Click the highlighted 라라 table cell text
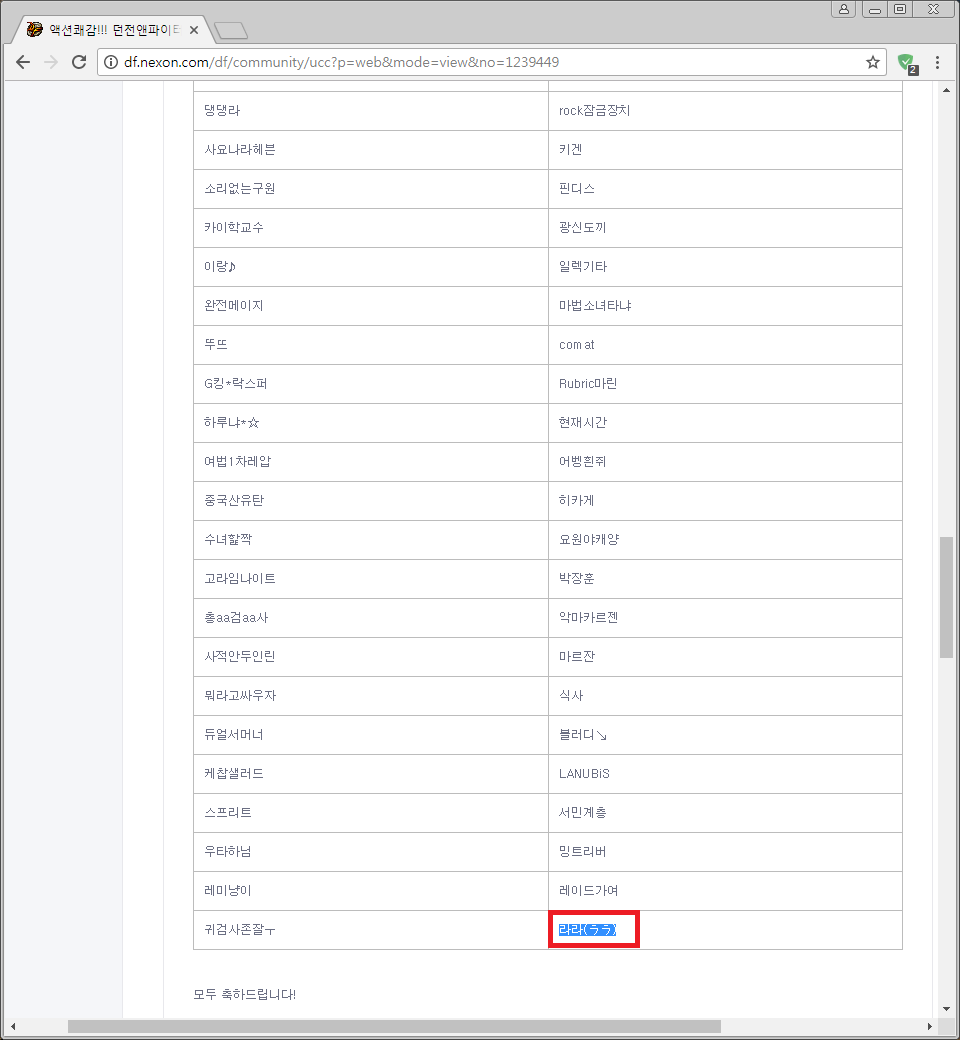 pyautogui.click(x=587, y=930)
